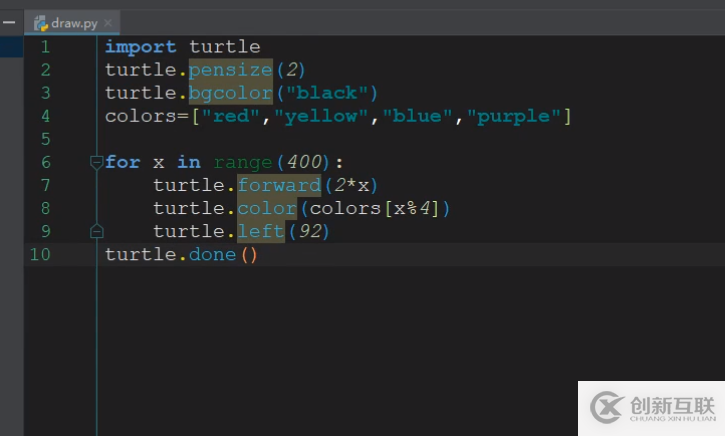
Task: Click the highlighted 'forward' method
Action: 279,185
